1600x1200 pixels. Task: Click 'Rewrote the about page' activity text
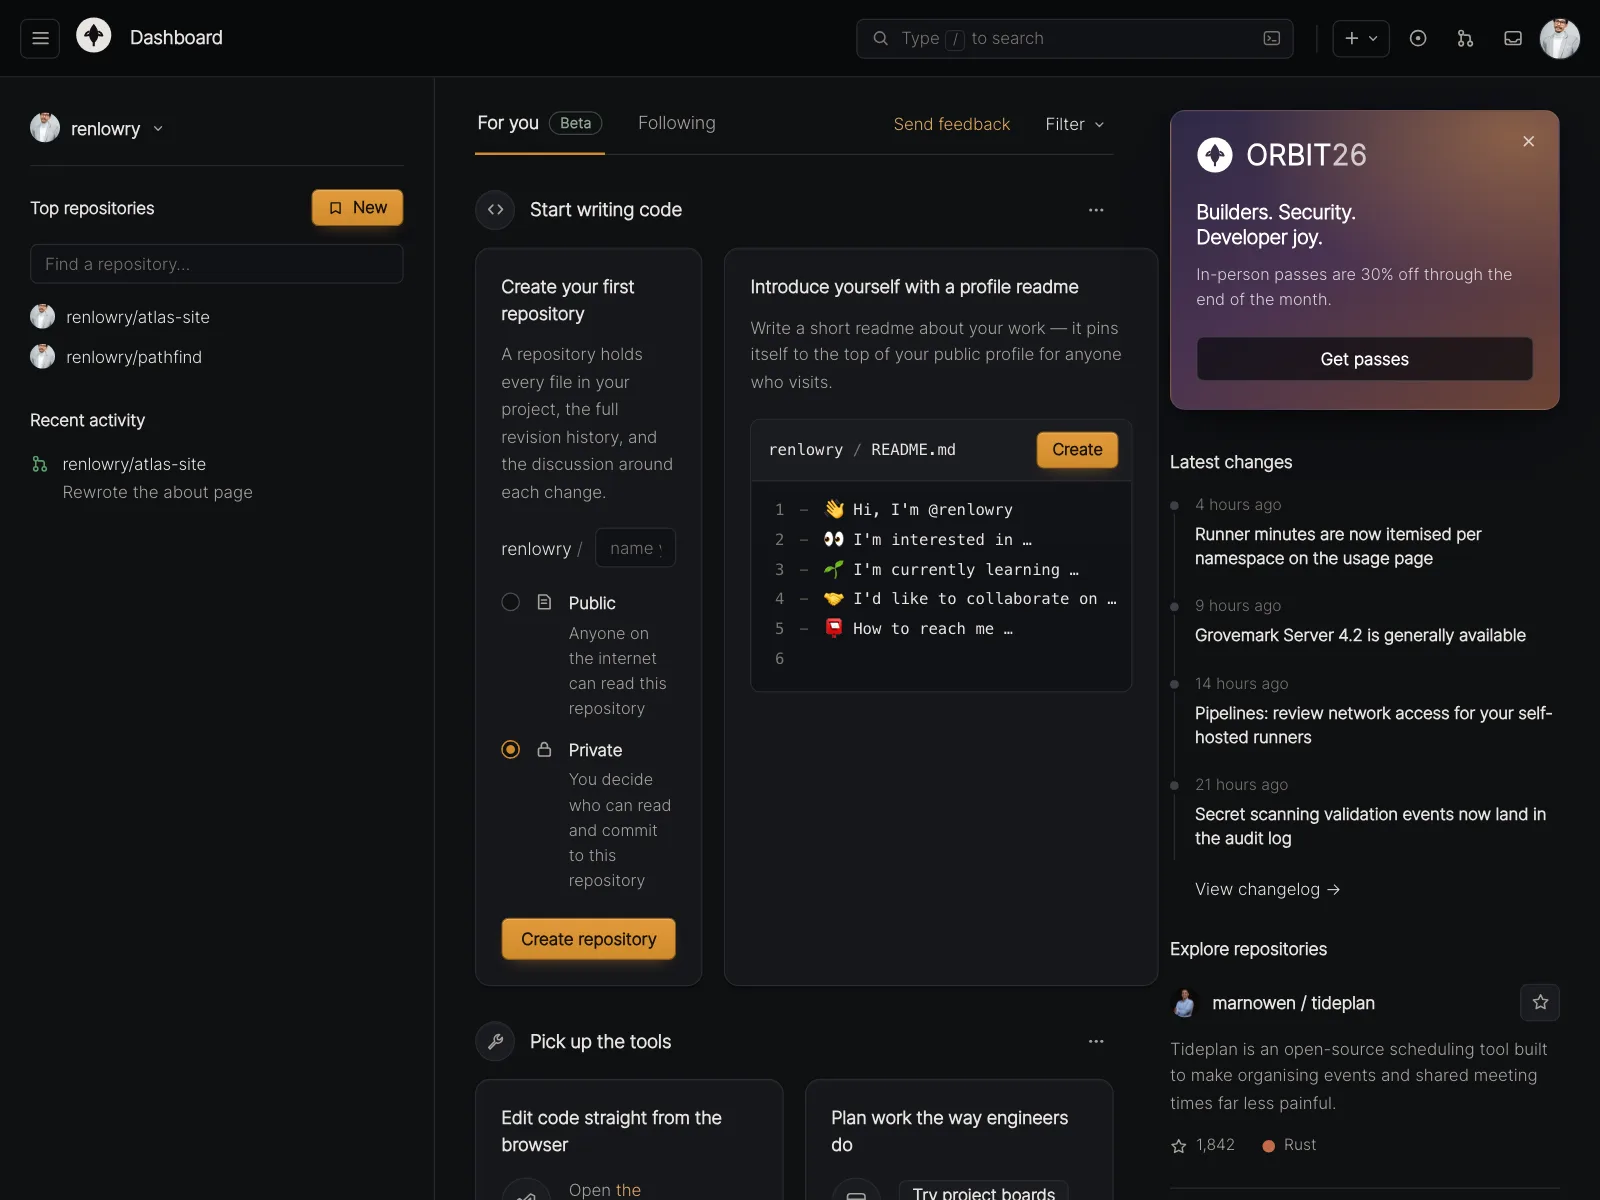click(157, 492)
